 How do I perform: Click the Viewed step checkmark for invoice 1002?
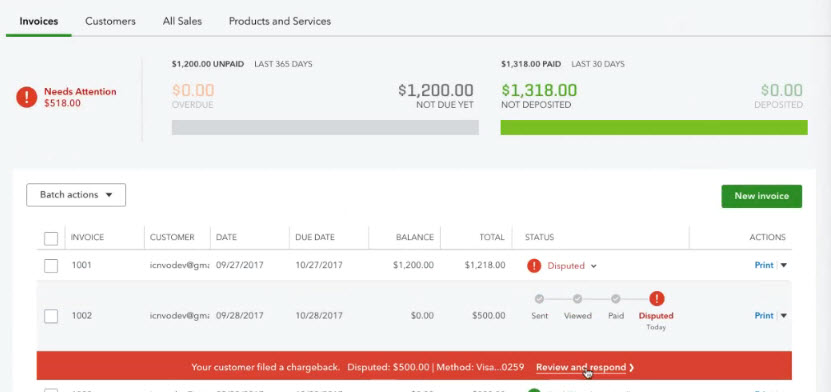click(577, 299)
